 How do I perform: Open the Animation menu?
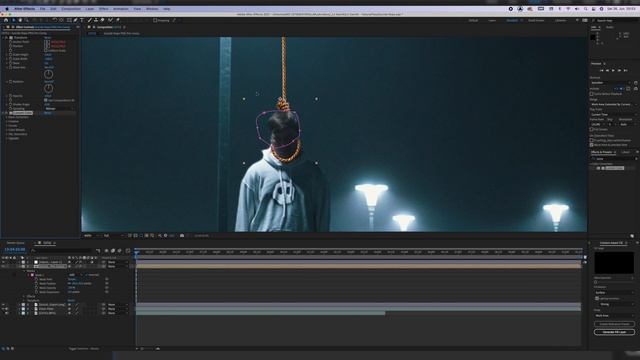coord(121,9)
